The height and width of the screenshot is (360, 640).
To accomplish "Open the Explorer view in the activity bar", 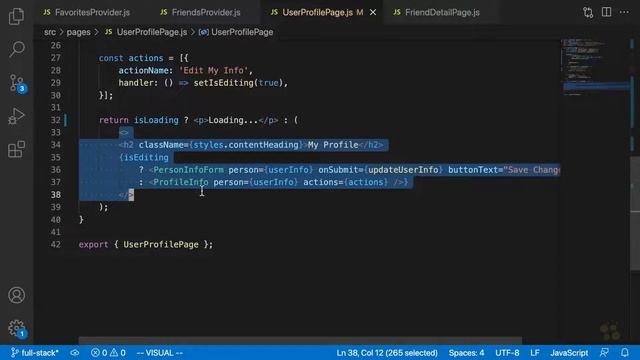I will tap(16, 16).
